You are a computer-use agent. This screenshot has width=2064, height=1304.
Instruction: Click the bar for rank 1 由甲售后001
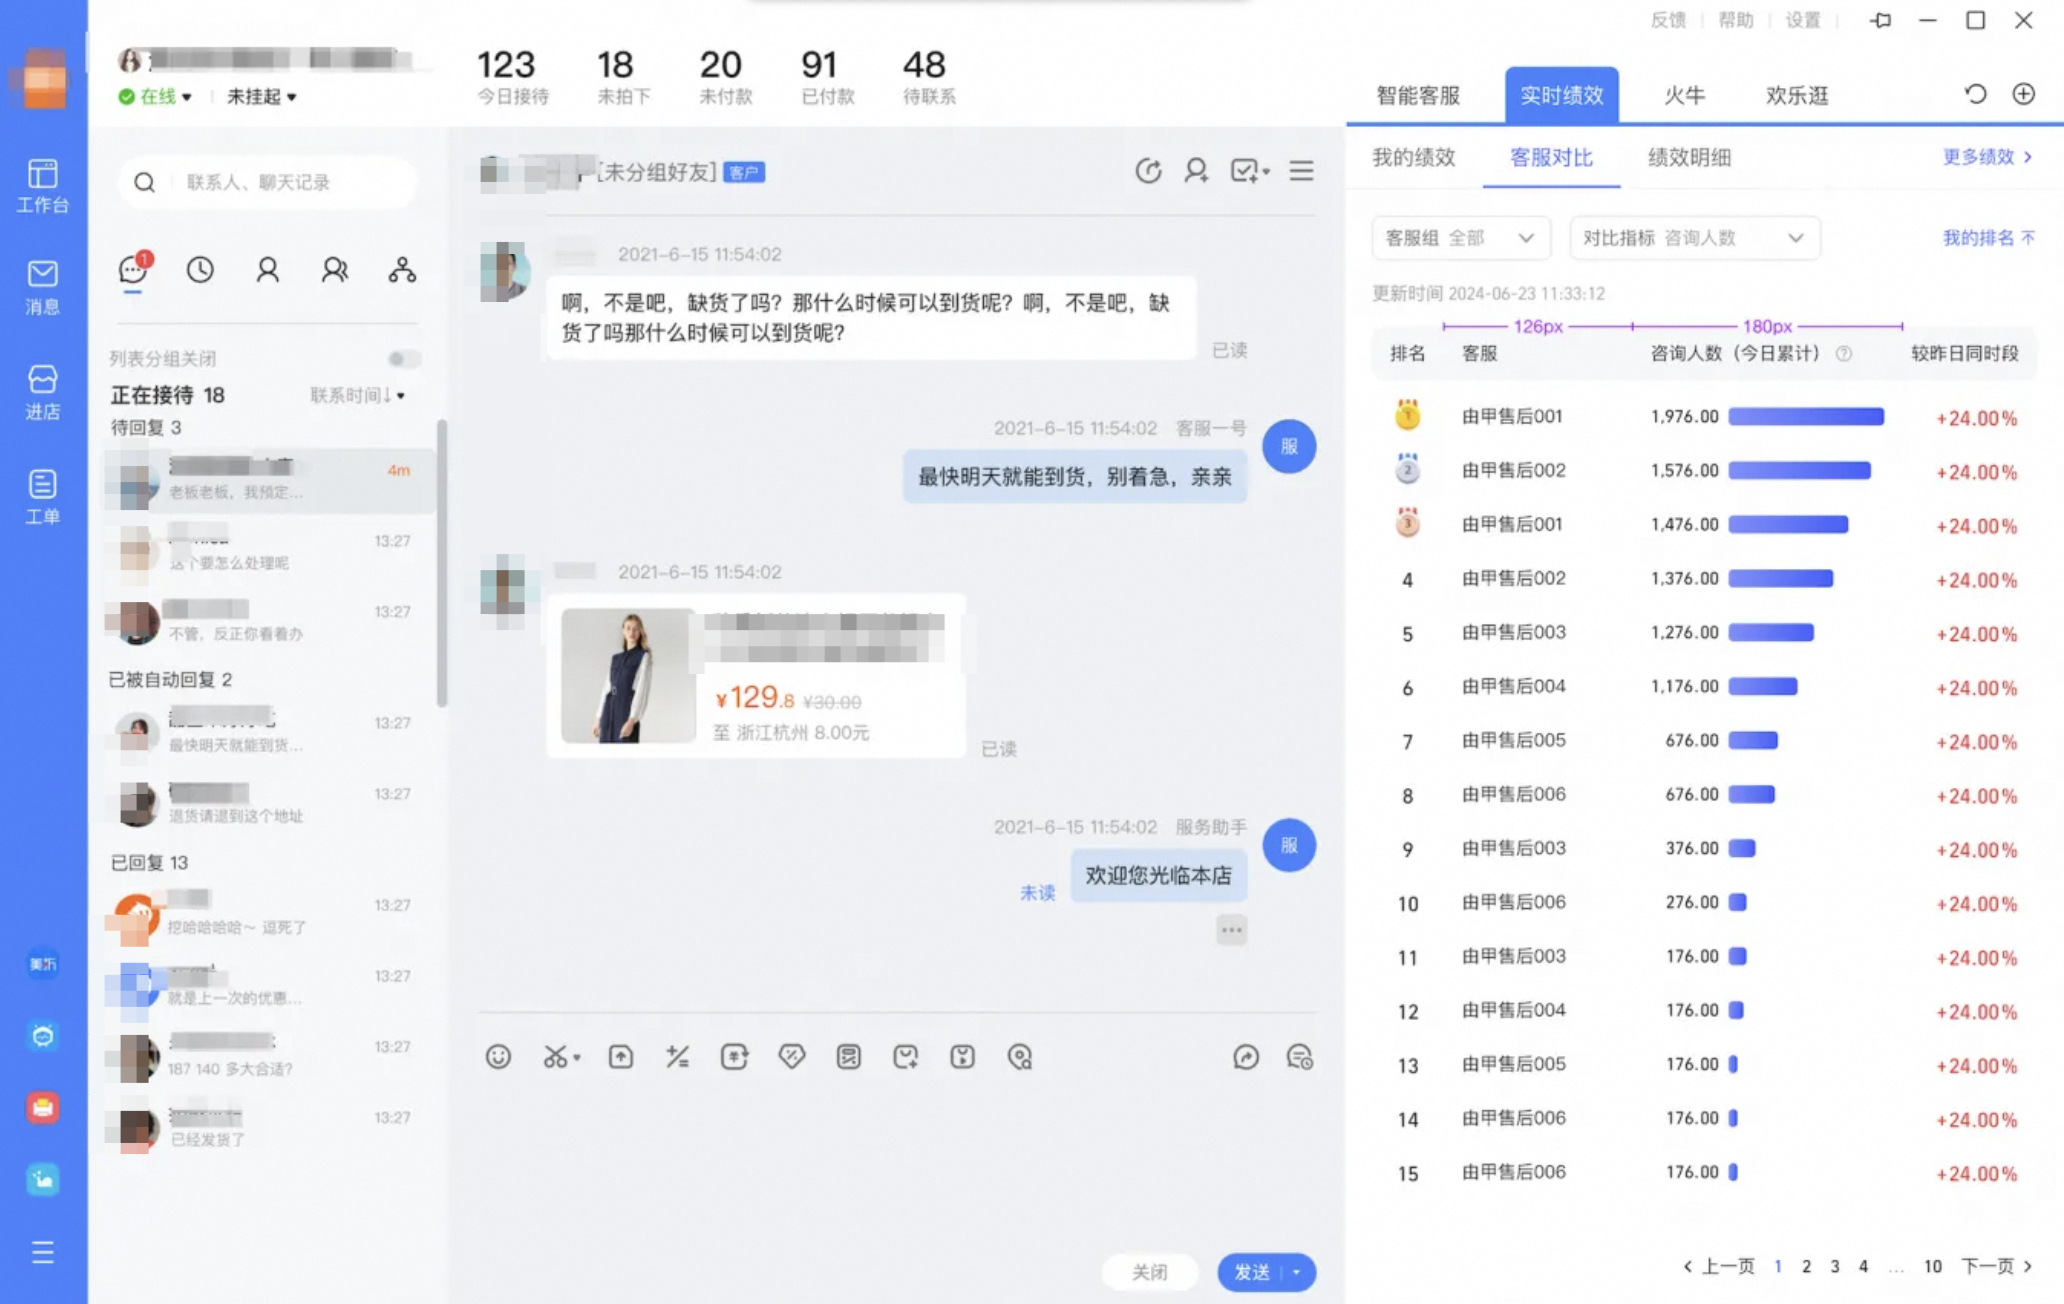pyautogui.click(x=1806, y=417)
